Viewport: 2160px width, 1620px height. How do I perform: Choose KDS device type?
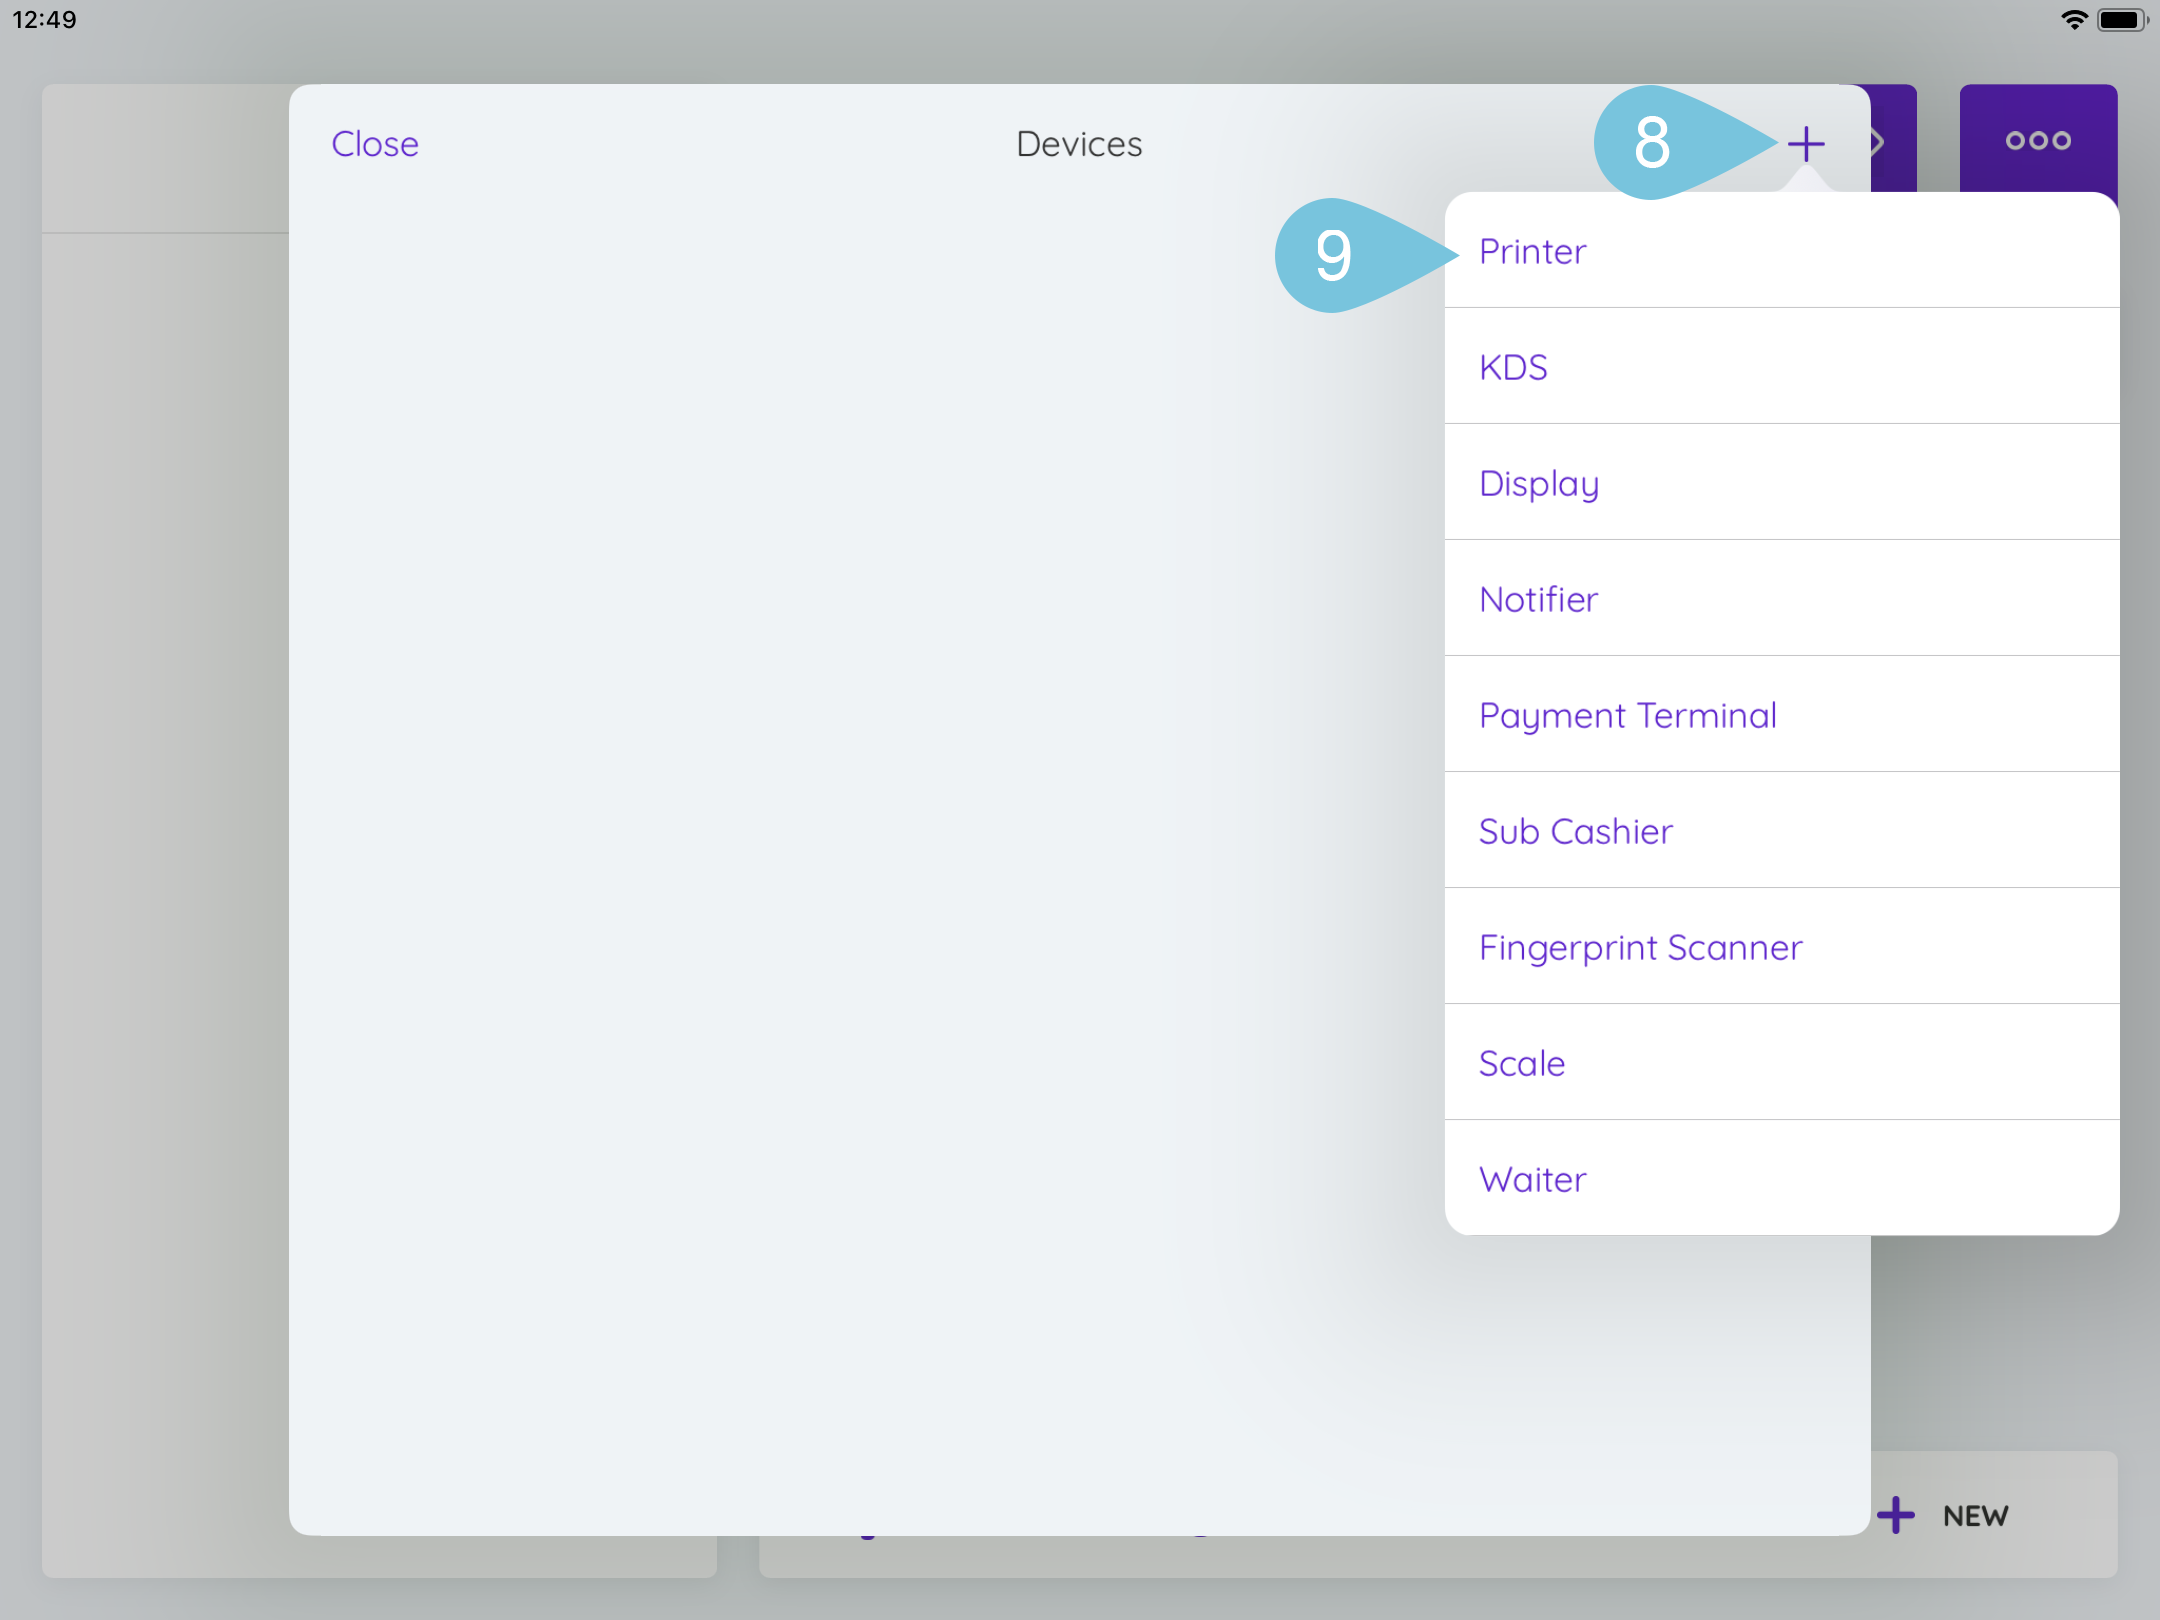pyautogui.click(x=1514, y=367)
